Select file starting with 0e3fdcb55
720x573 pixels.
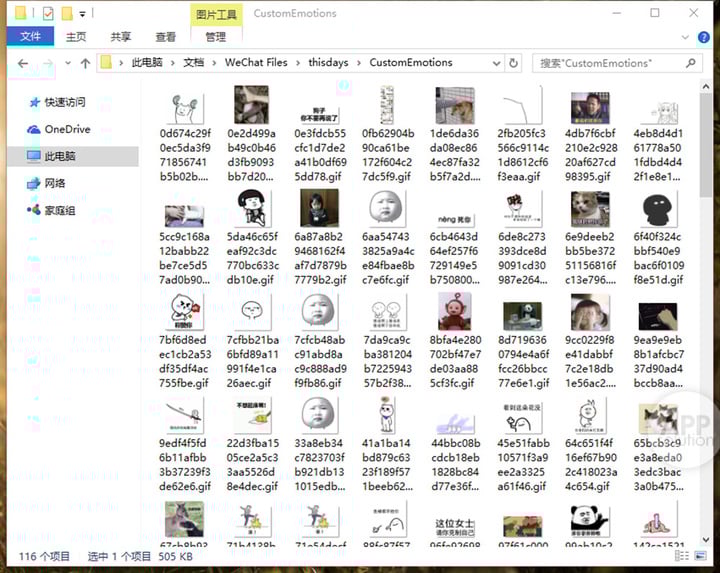pos(320,135)
